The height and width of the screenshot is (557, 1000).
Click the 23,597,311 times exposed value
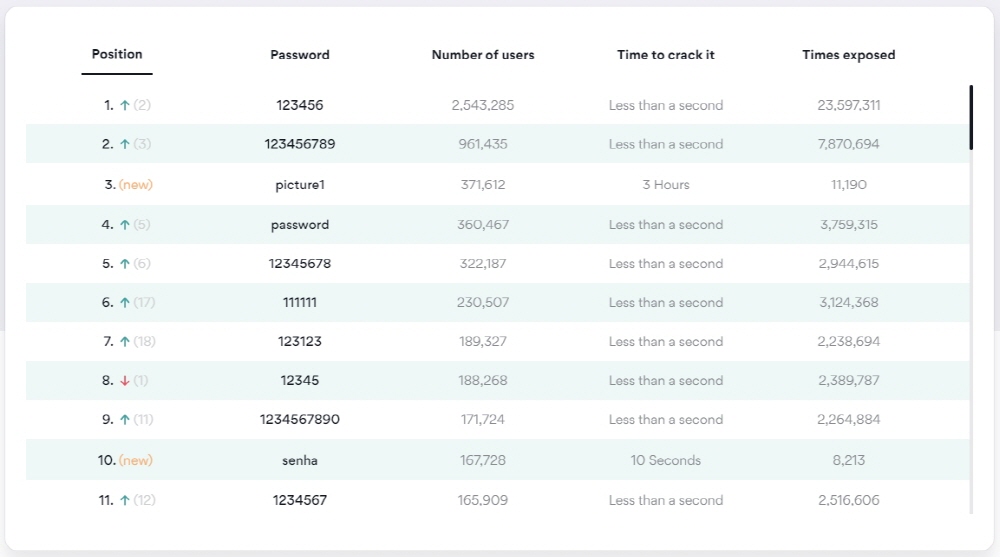pos(848,105)
